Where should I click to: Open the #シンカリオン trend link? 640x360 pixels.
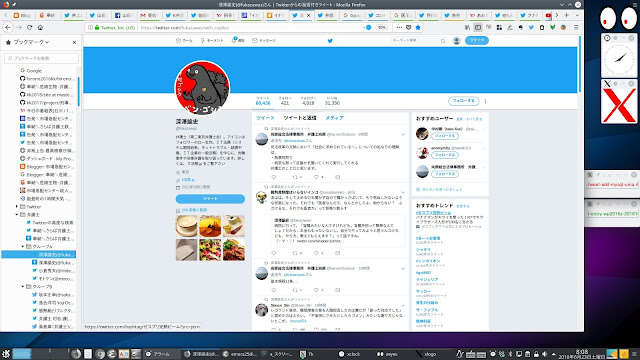(x=428, y=261)
